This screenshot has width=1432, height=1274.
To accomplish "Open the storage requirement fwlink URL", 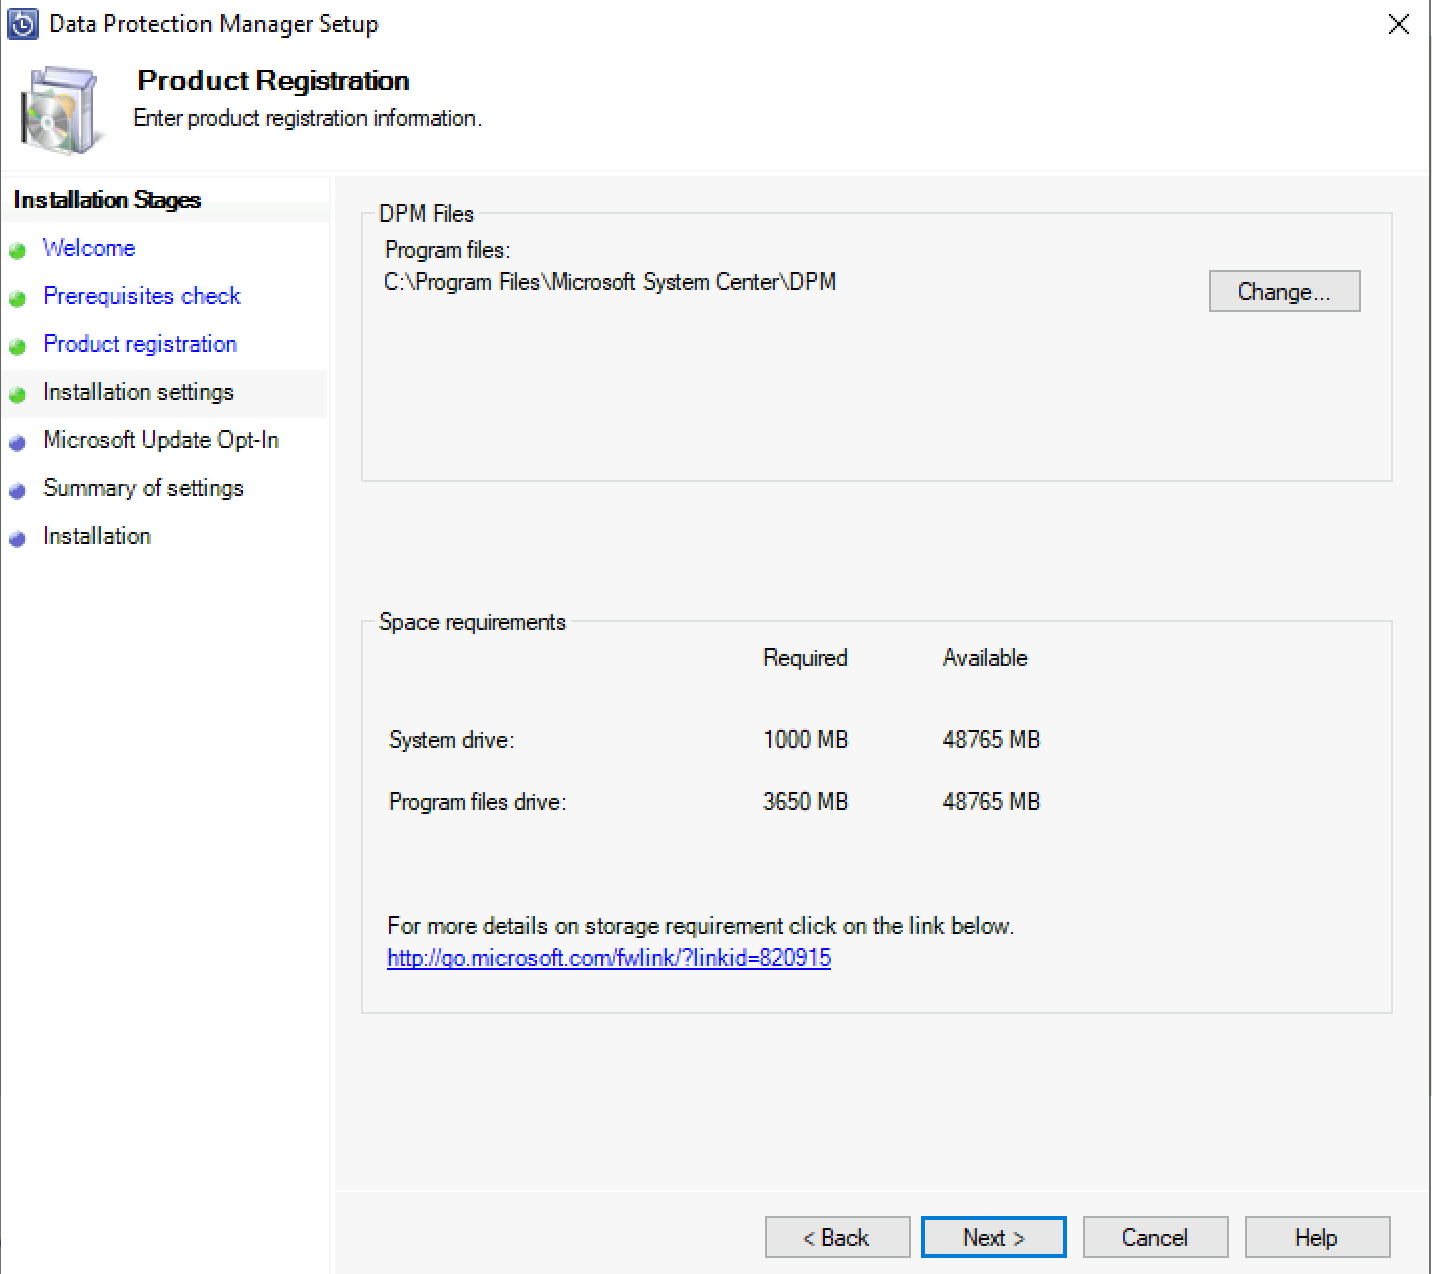I will tap(609, 958).
